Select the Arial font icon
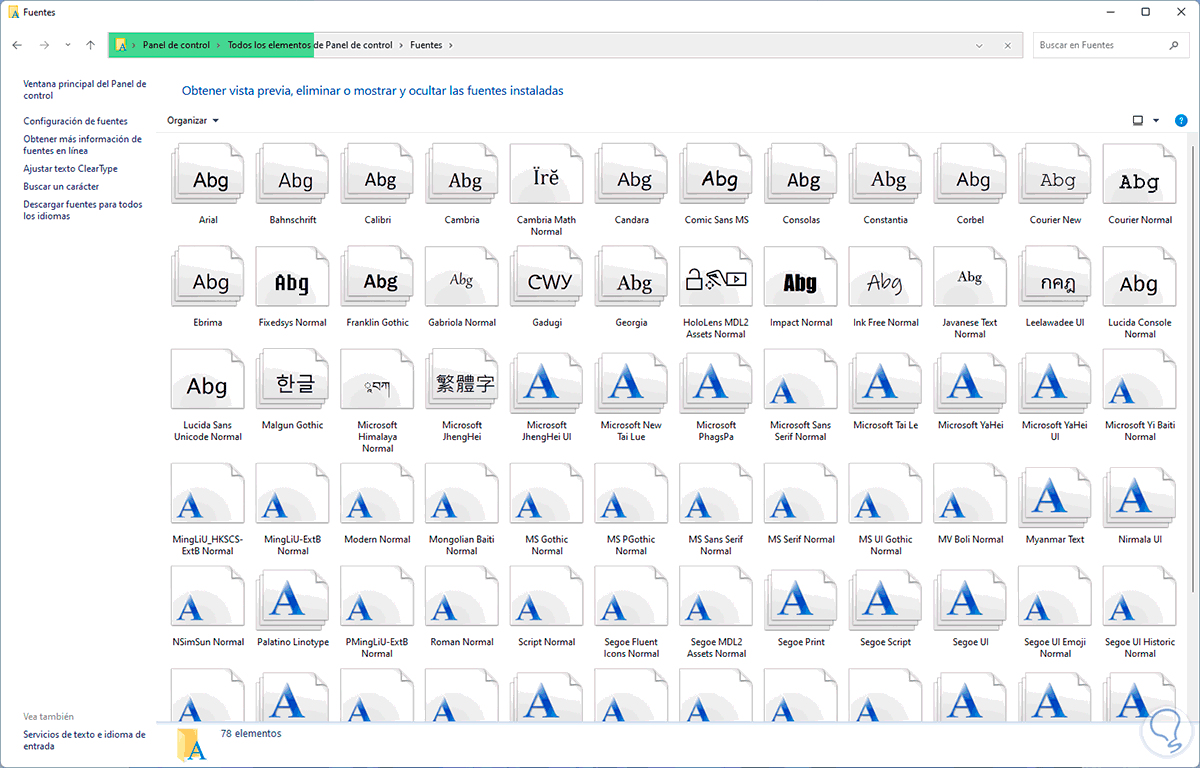This screenshot has width=1200, height=768. (208, 176)
